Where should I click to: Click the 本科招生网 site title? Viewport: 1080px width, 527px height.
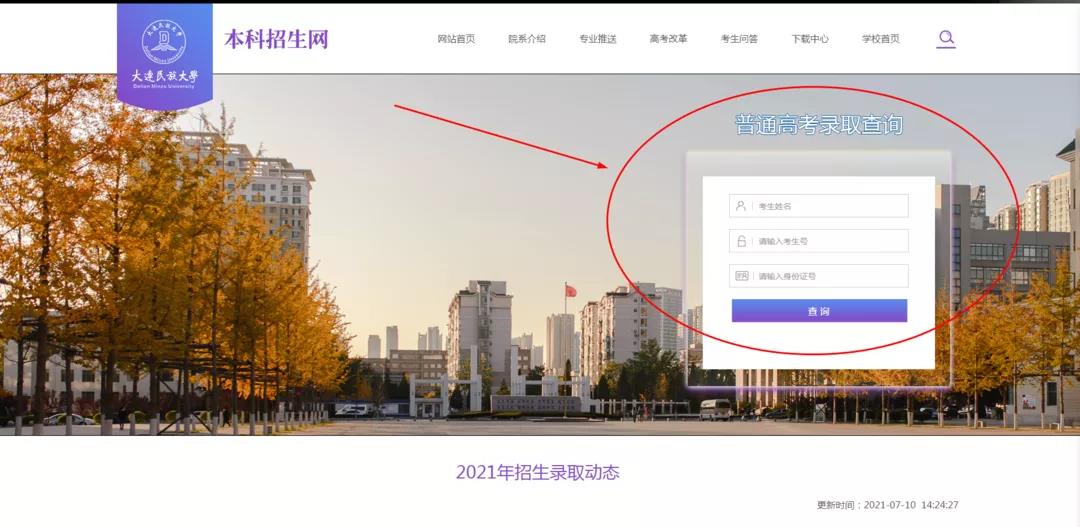(x=276, y=39)
